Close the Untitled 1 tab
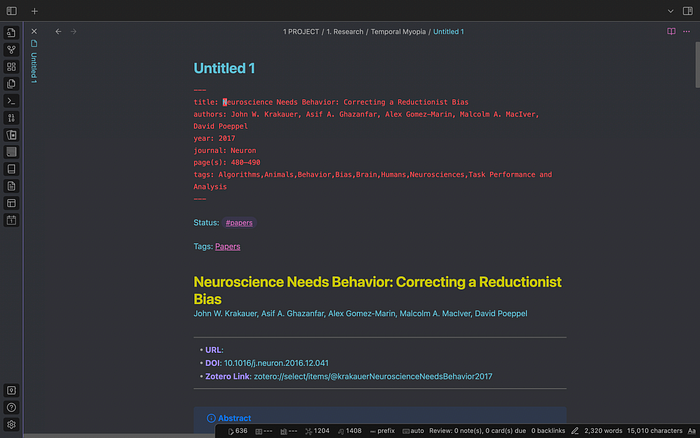700x438 pixels. (34, 31)
